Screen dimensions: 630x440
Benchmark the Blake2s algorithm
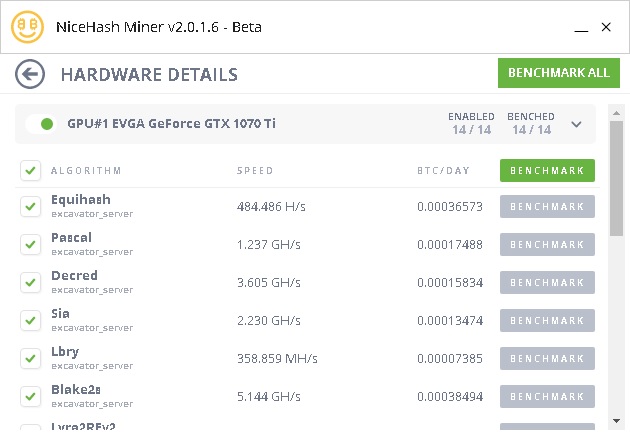(547, 397)
